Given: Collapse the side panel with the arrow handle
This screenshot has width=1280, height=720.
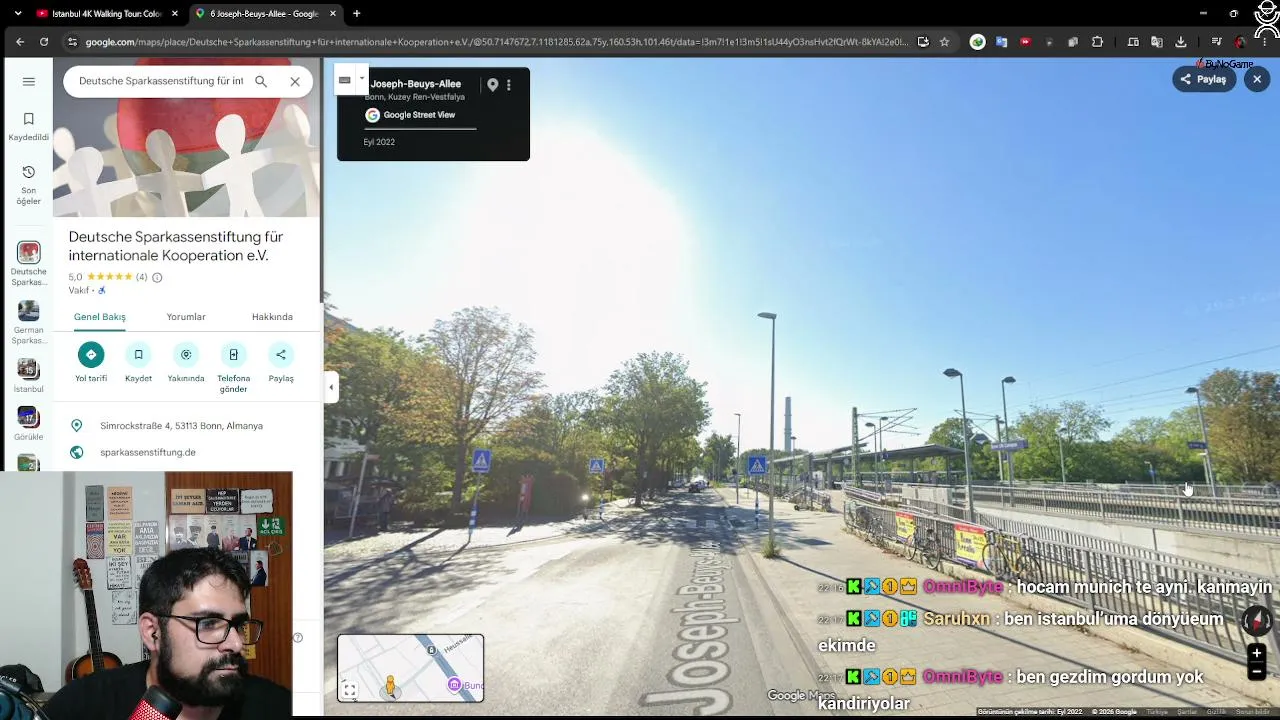Looking at the screenshot, I should click(331, 387).
